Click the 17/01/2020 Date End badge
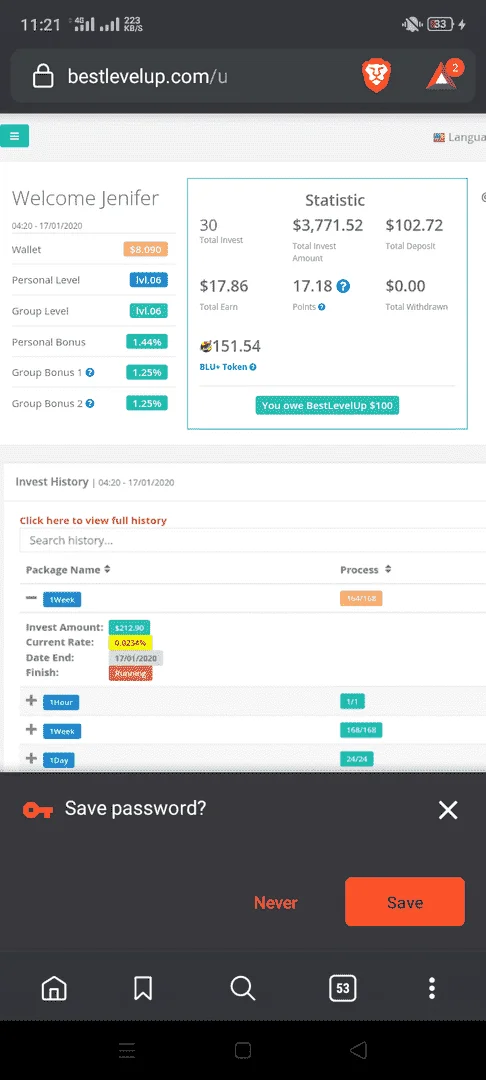Screen dimensions: 486x1080 (136, 658)
